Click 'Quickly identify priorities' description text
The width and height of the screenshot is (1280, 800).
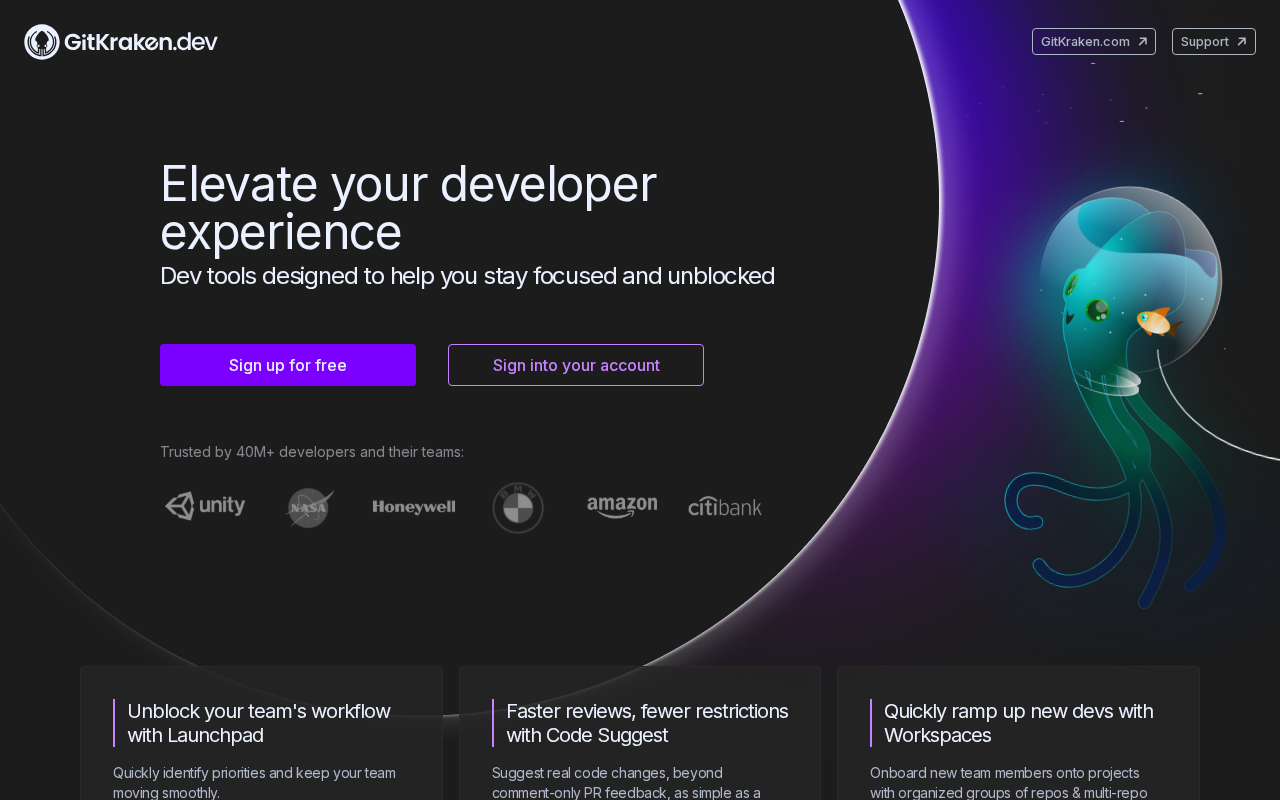[254, 782]
